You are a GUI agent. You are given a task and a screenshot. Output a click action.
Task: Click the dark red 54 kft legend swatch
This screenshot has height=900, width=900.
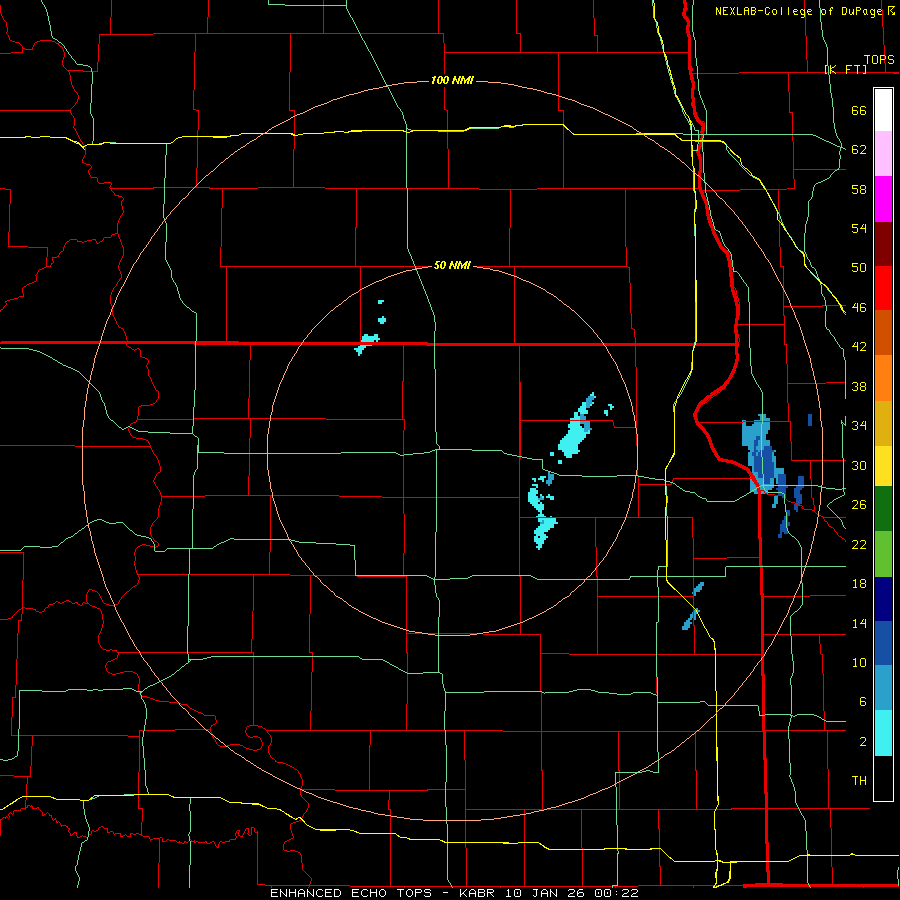(x=883, y=244)
